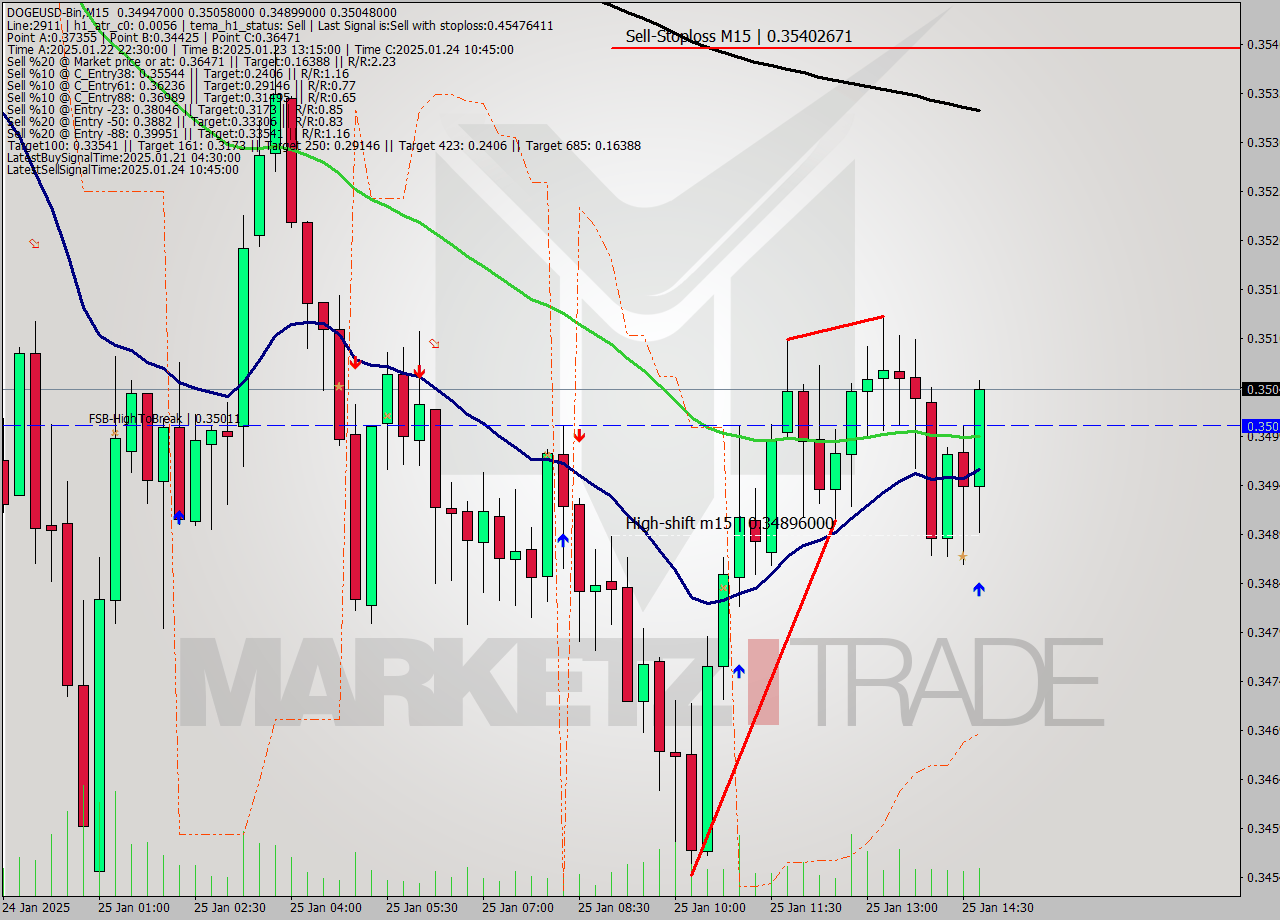Screen dimensions: 1280x920
Task: Click the 25 Jan 05:30 time axis label
Action: [x=421, y=907]
